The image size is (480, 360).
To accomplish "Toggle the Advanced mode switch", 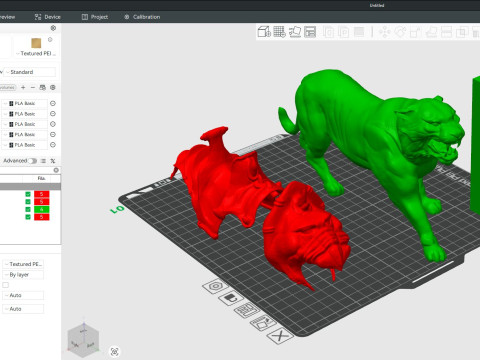I will click(32, 161).
